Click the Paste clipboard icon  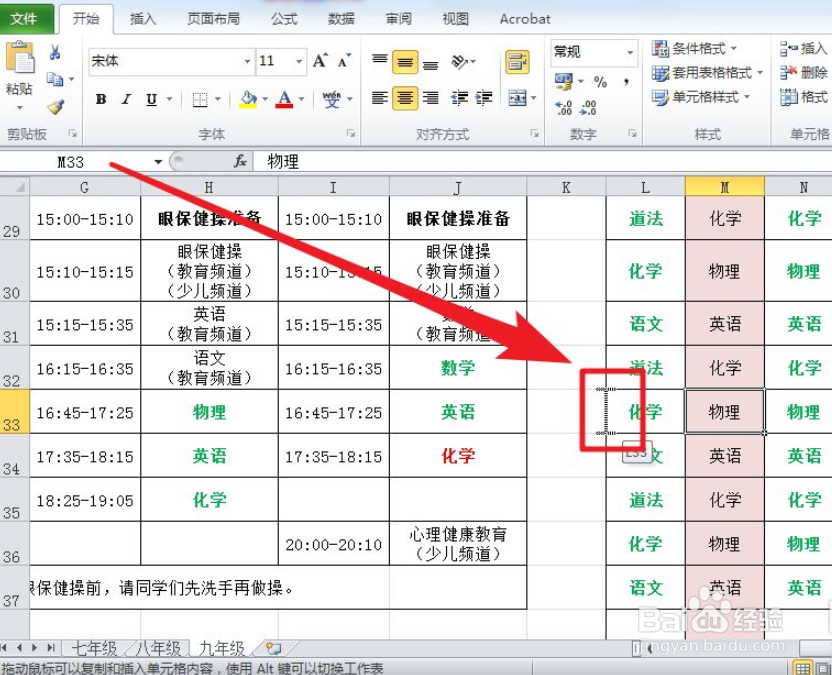(19, 58)
